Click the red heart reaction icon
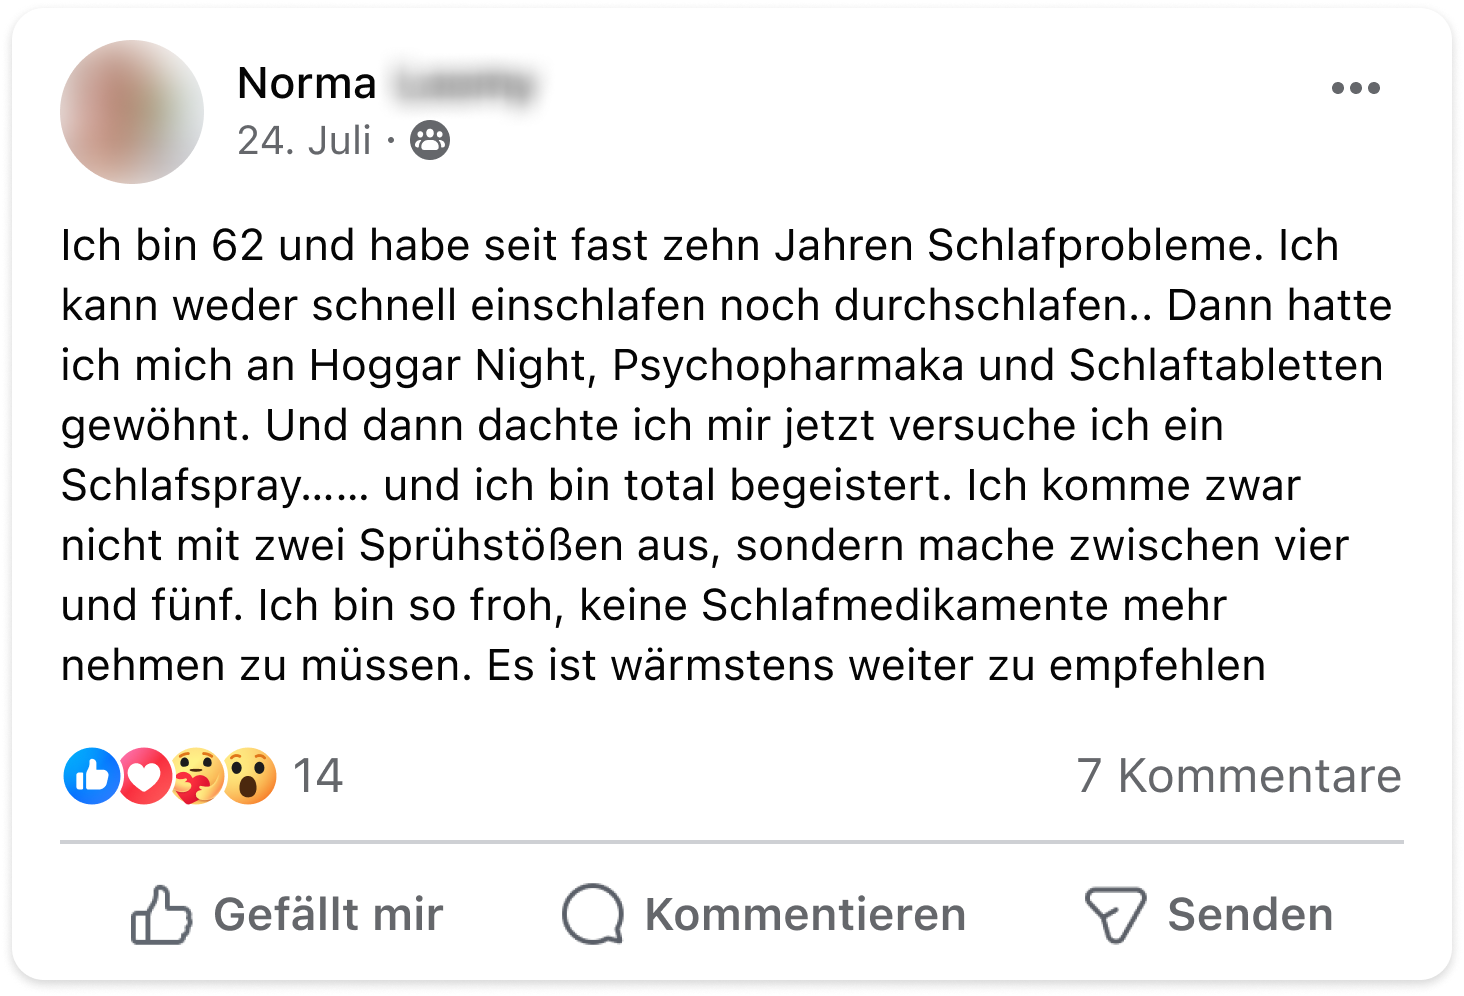 click(146, 776)
